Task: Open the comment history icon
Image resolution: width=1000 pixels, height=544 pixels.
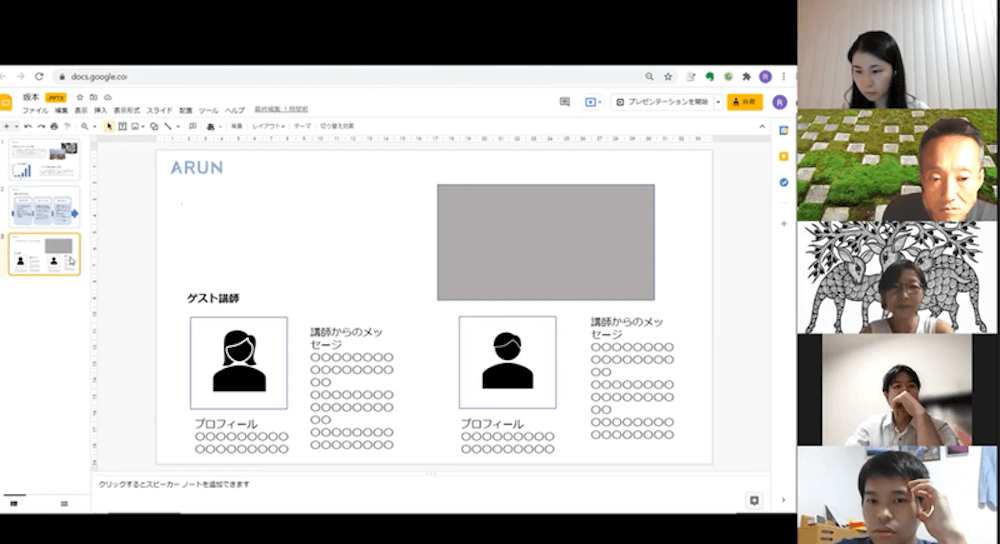Action: pyautogui.click(x=564, y=102)
